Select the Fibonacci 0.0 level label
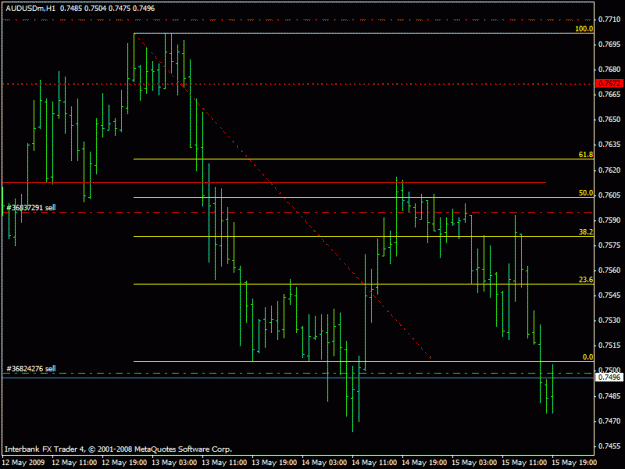 click(x=588, y=357)
